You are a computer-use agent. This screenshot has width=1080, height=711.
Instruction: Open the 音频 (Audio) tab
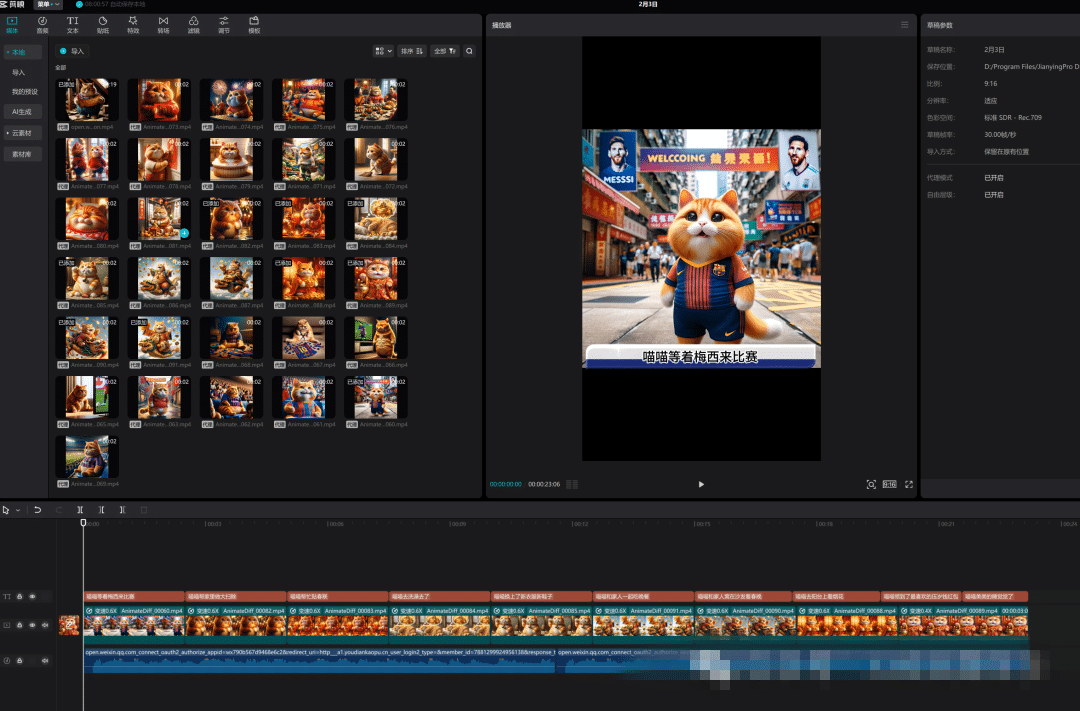(x=42, y=25)
